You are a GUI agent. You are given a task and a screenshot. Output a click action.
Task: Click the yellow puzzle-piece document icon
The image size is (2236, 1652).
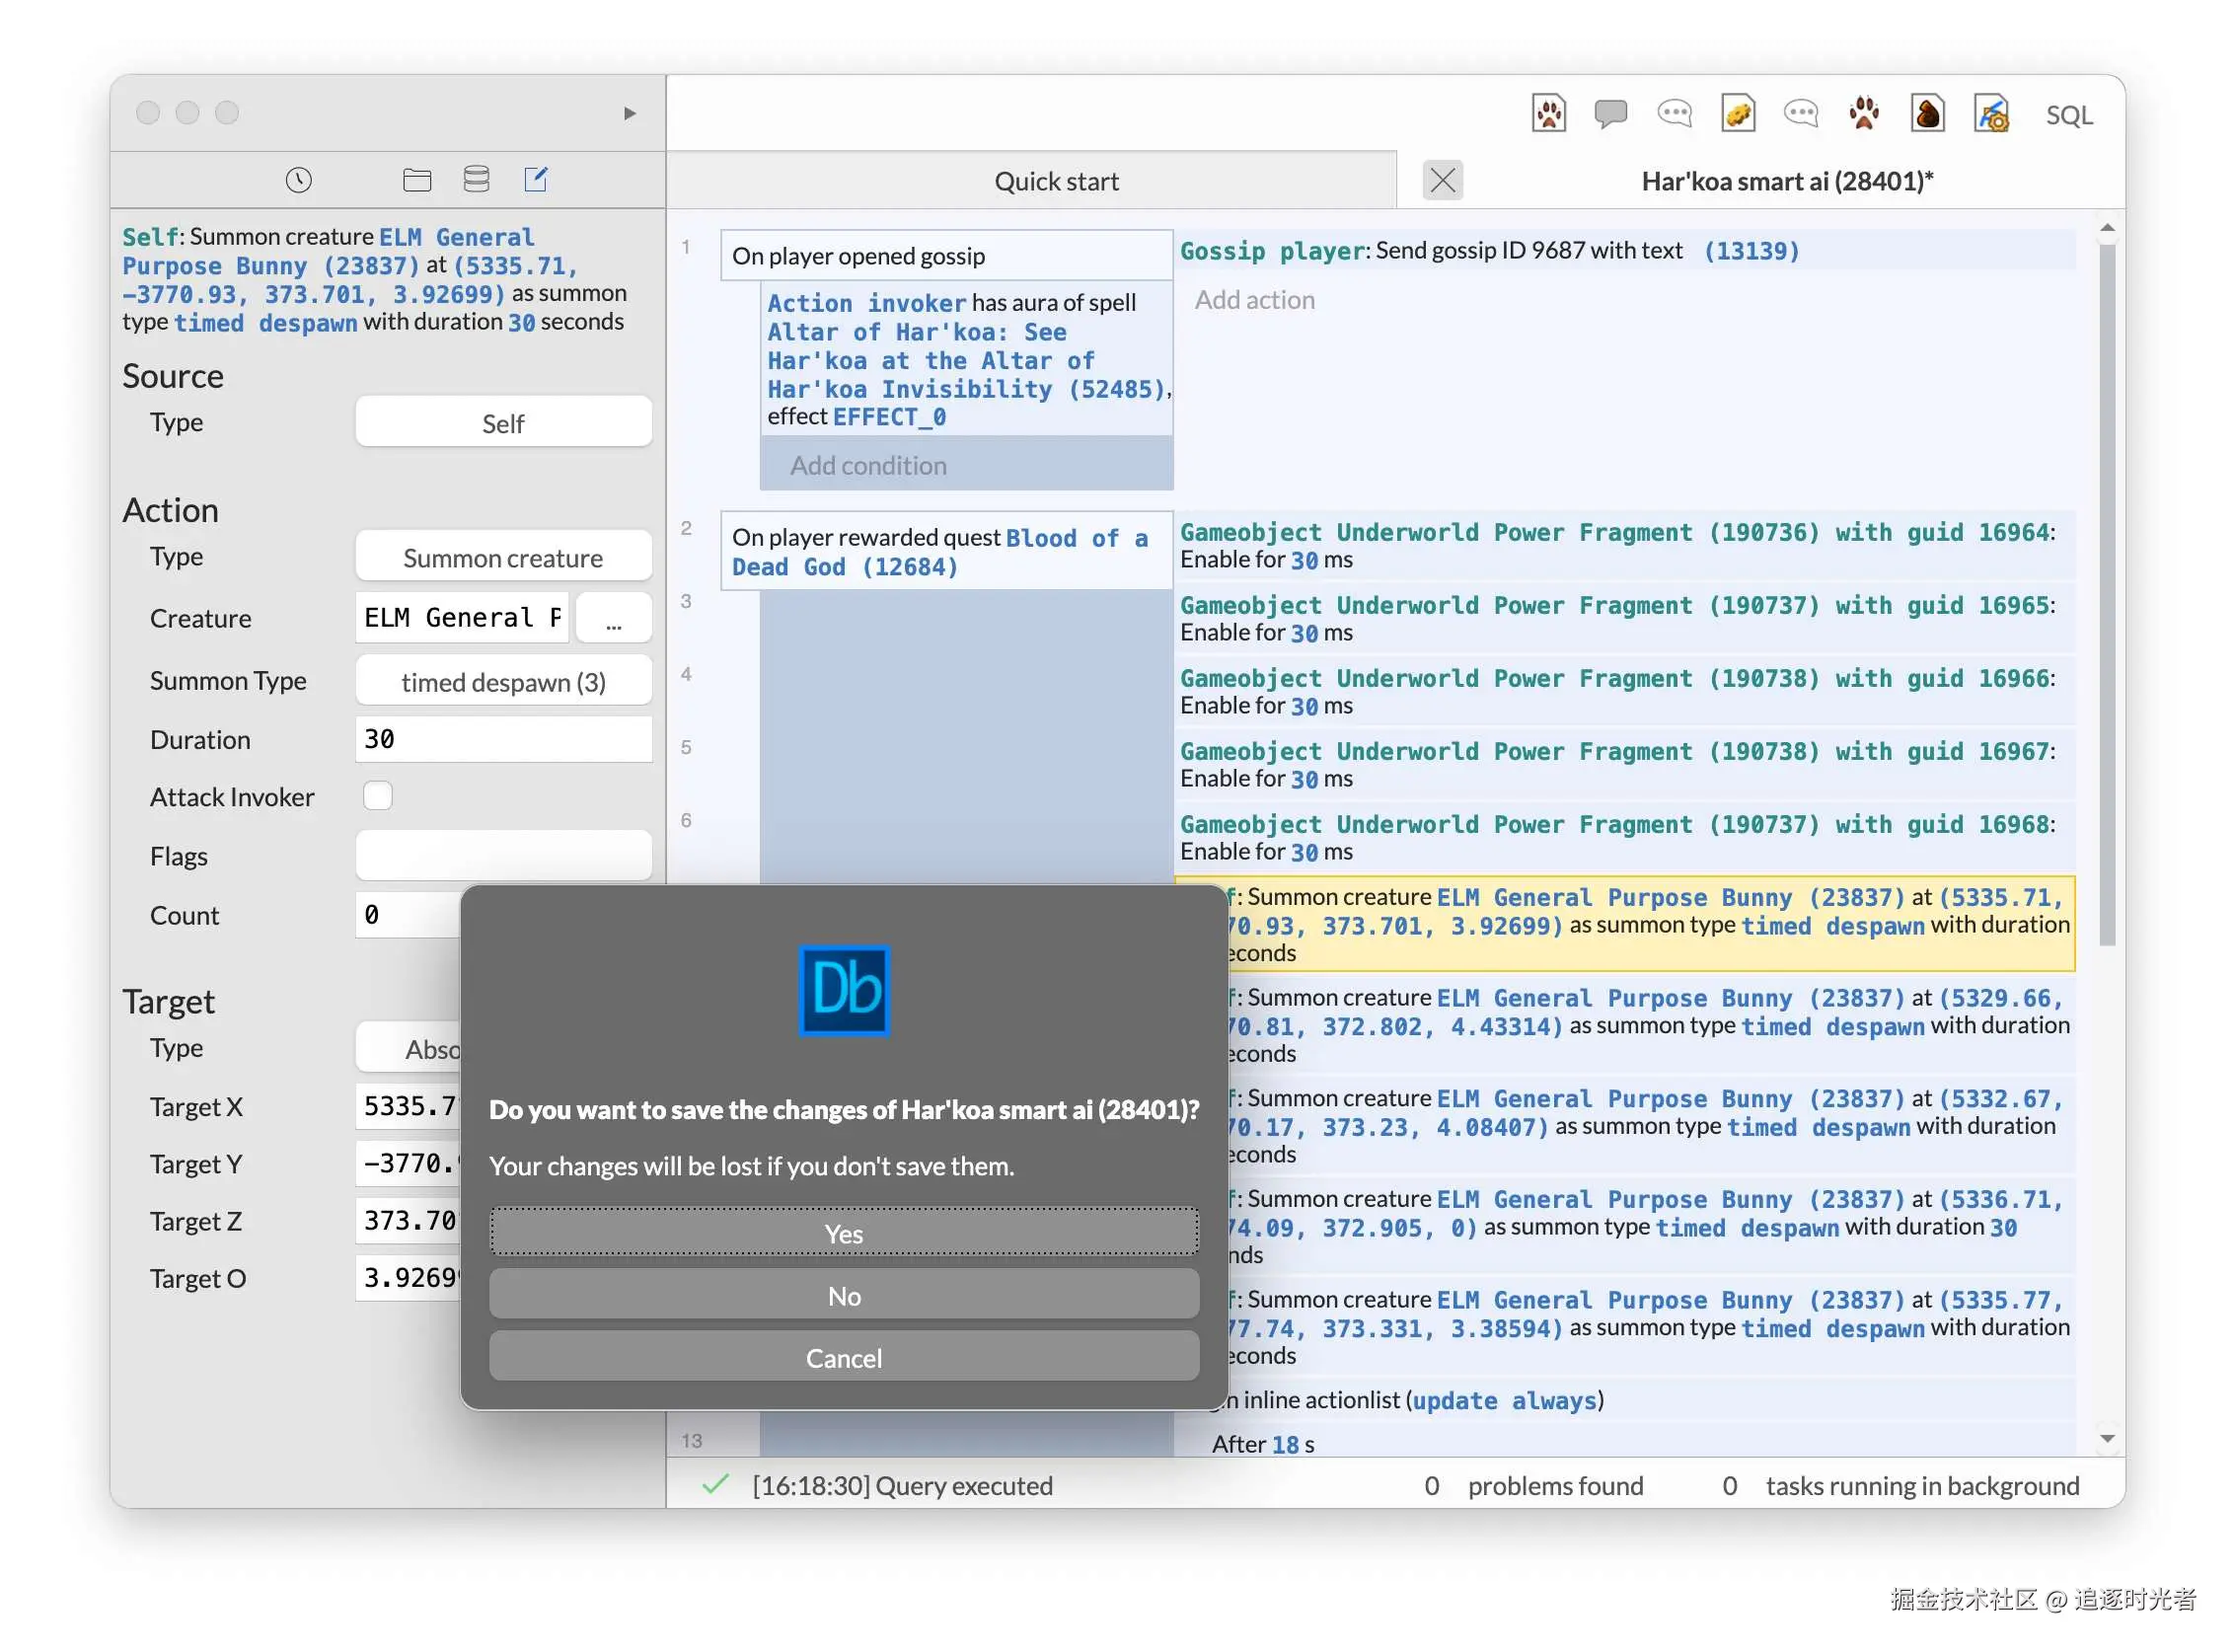point(1739,114)
